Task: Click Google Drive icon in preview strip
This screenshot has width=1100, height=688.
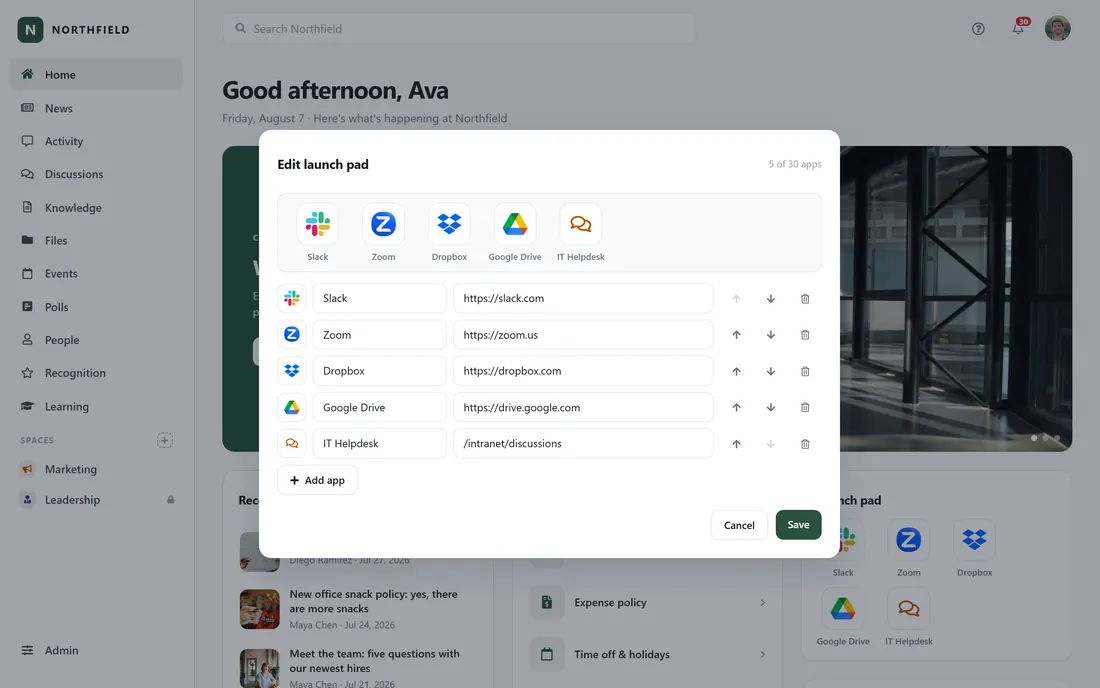Action: pyautogui.click(x=515, y=224)
